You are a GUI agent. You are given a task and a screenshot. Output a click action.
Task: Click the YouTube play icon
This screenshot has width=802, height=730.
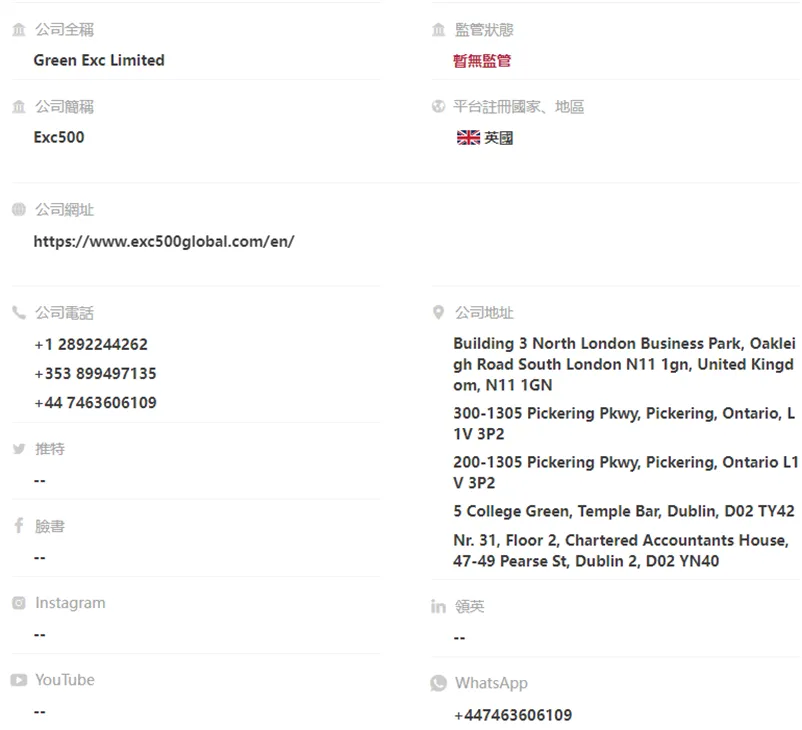(x=19, y=680)
